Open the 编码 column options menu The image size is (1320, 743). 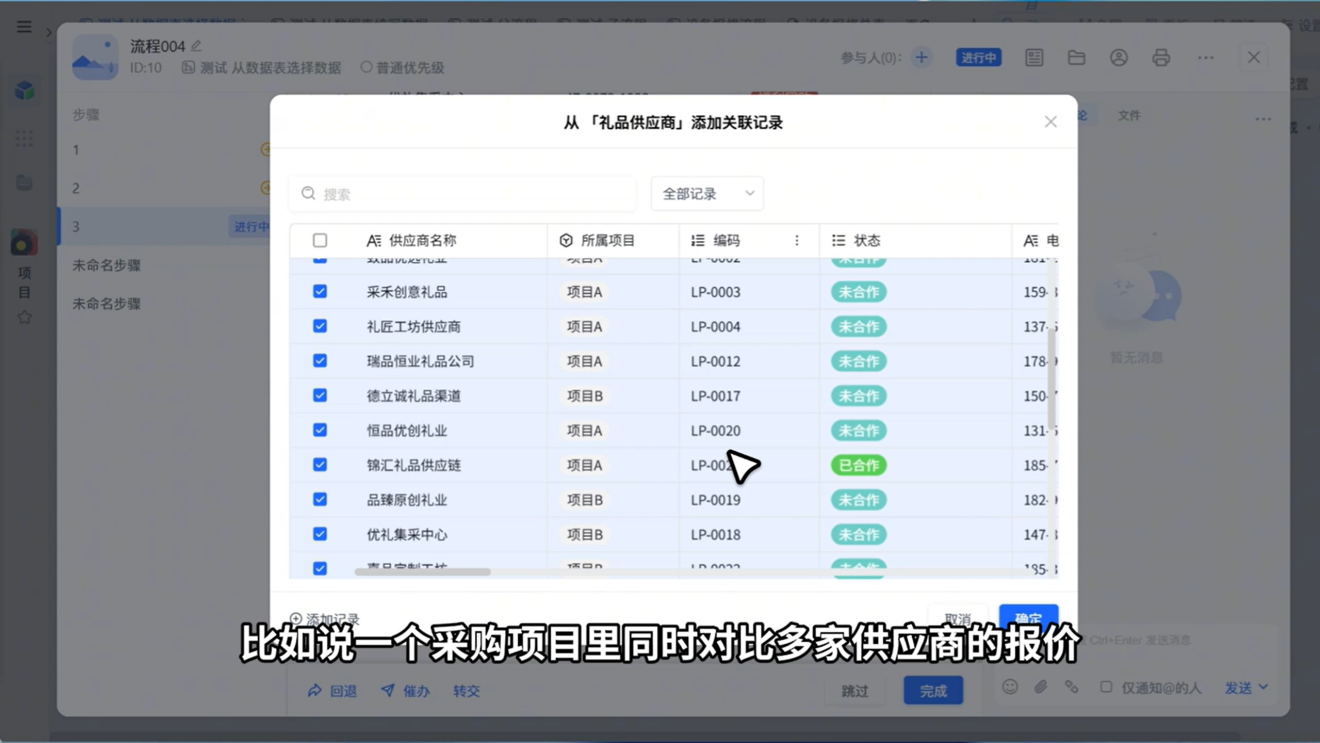[x=797, y=240]
